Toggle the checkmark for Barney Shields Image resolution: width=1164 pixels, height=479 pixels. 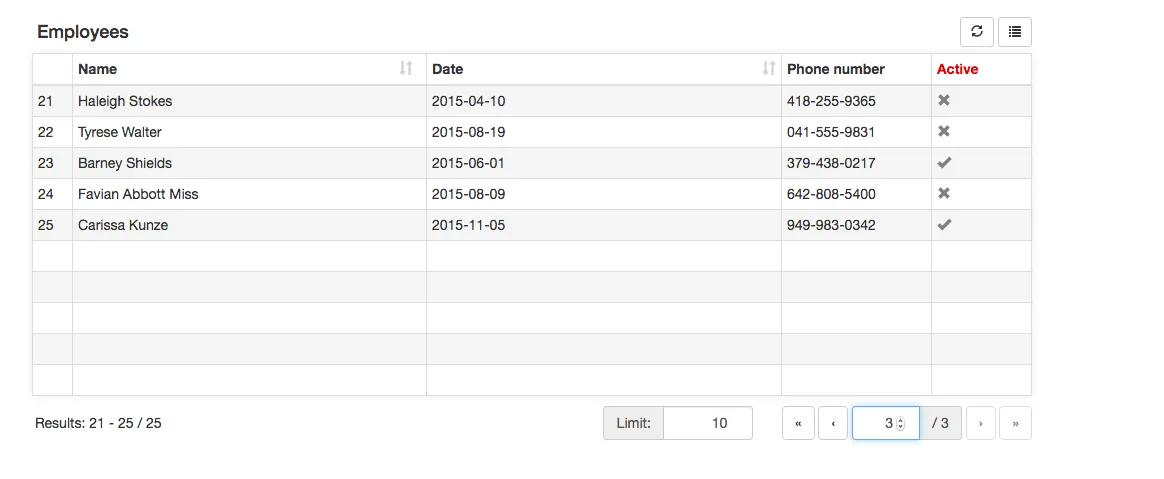[x=943, y=163]
